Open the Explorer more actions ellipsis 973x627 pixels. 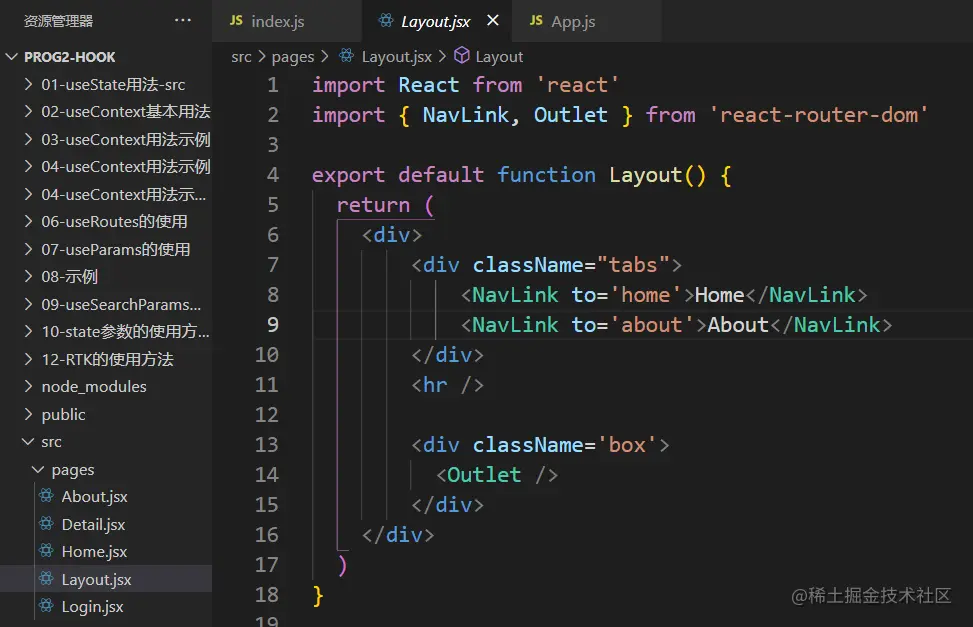(x=182, y=20)
